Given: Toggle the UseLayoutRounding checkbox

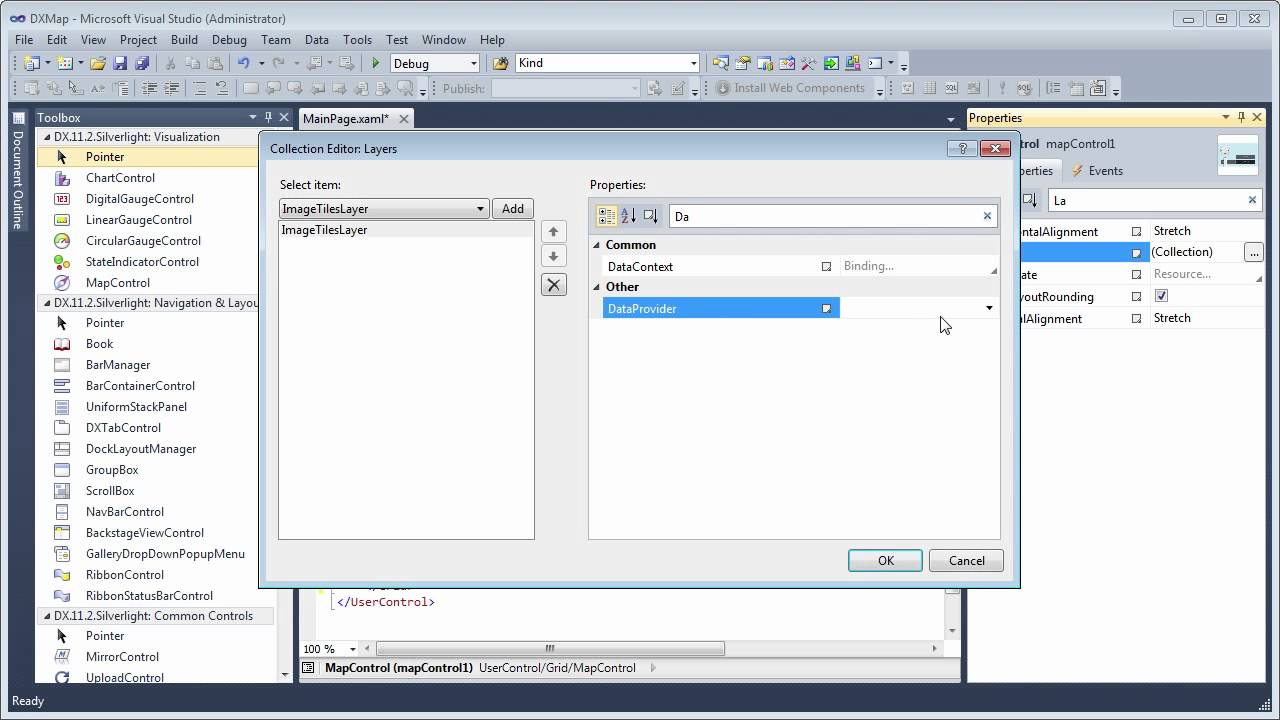Looking at the screenshot, I should pos(1161,296).
